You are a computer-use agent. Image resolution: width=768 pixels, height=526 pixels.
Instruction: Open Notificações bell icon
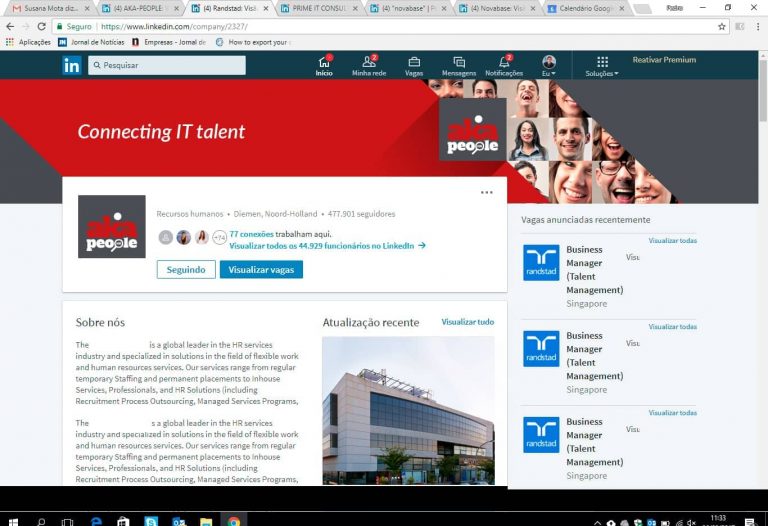click(504, 66)
